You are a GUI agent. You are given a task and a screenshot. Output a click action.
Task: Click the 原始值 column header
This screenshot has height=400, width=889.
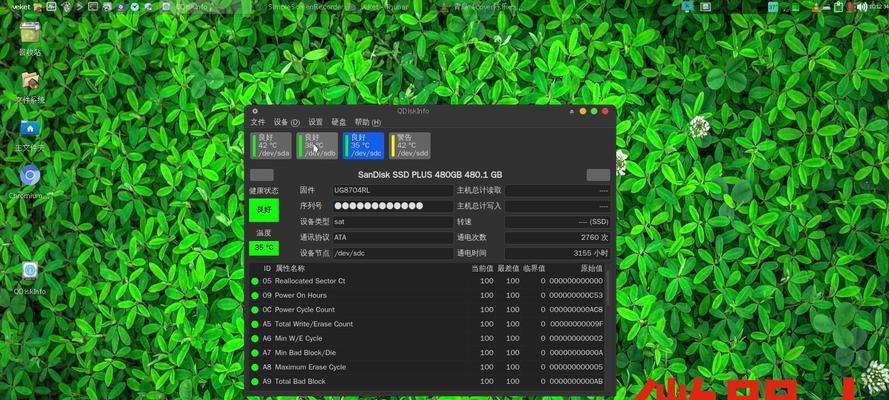coord(591,269)
